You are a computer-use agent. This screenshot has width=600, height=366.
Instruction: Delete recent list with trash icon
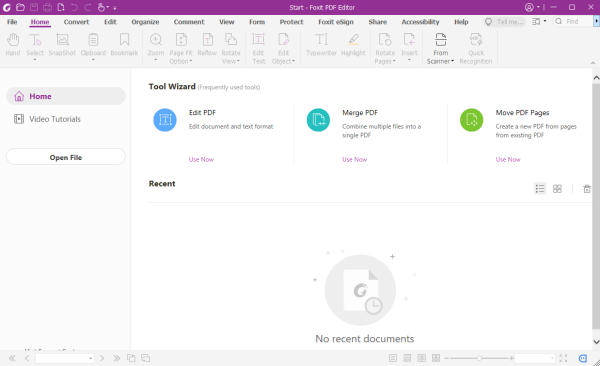point(587,189)
